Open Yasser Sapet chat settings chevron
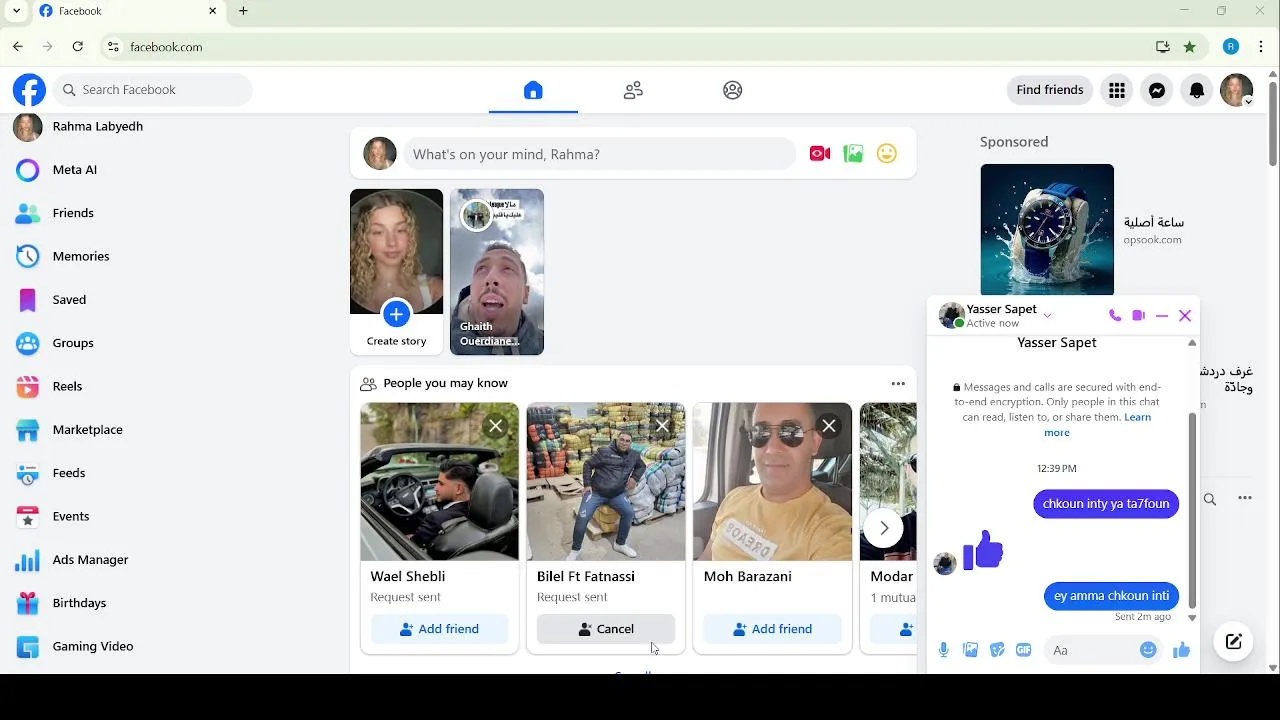 [1047, 316]
